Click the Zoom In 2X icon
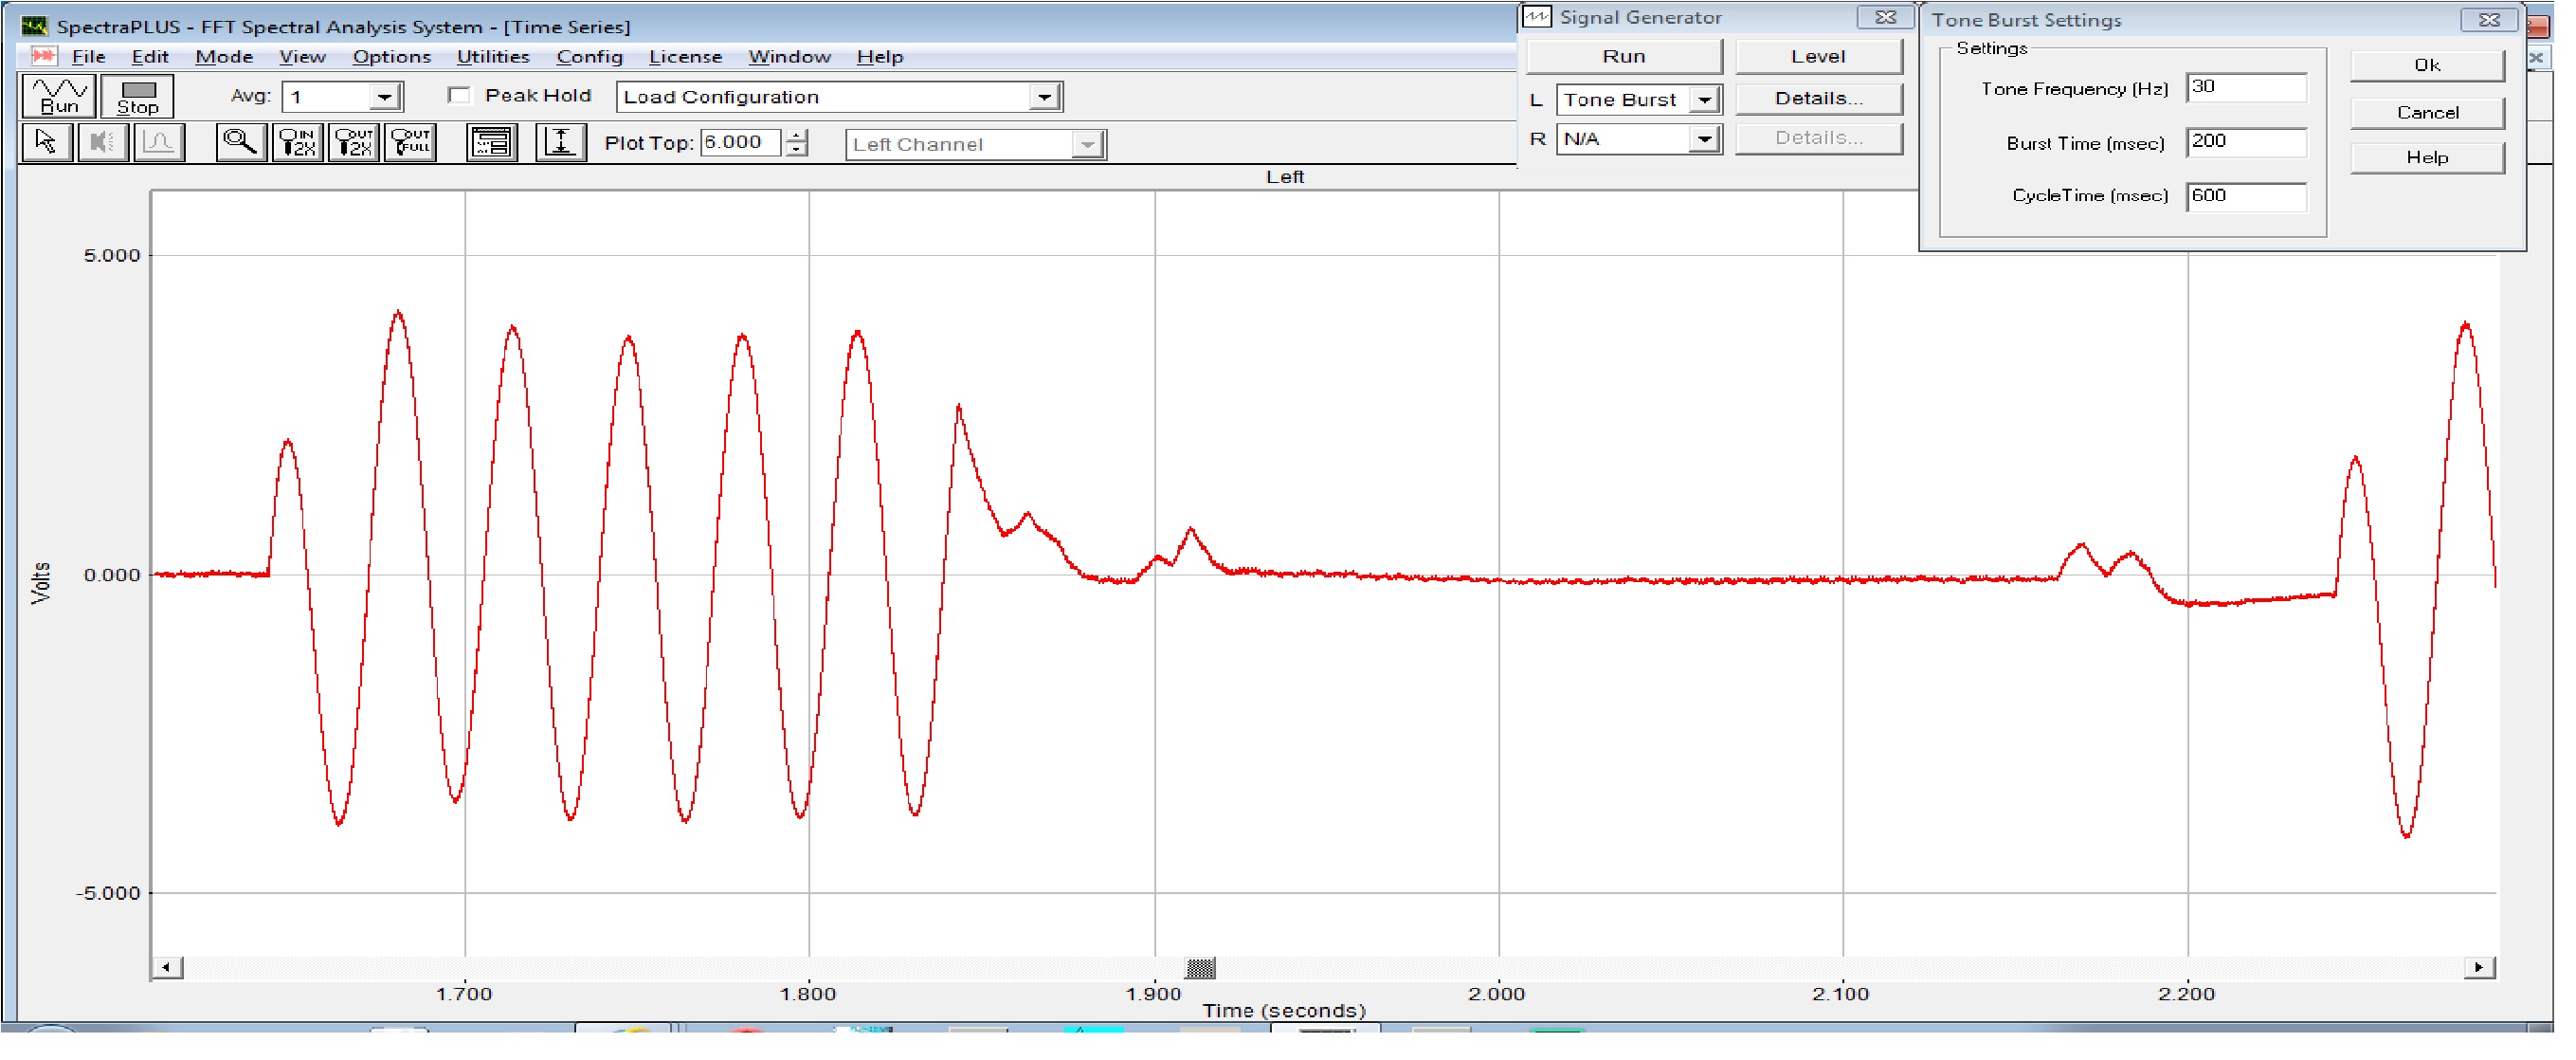Viewport: 2576px width, 1060px height. coord(297,143)
